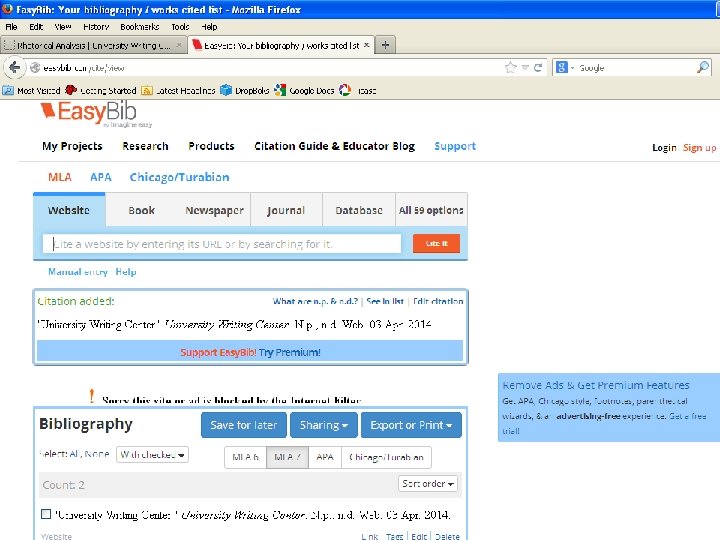The image size is (720, 540).
Task: Choose the MLA citation style link
Action: 60,177
